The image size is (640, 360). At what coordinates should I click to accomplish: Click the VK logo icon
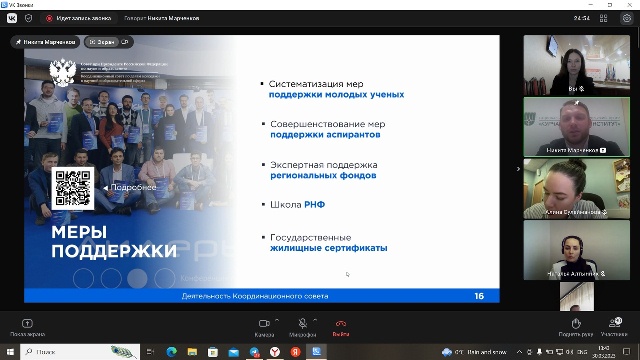point(12,18)
